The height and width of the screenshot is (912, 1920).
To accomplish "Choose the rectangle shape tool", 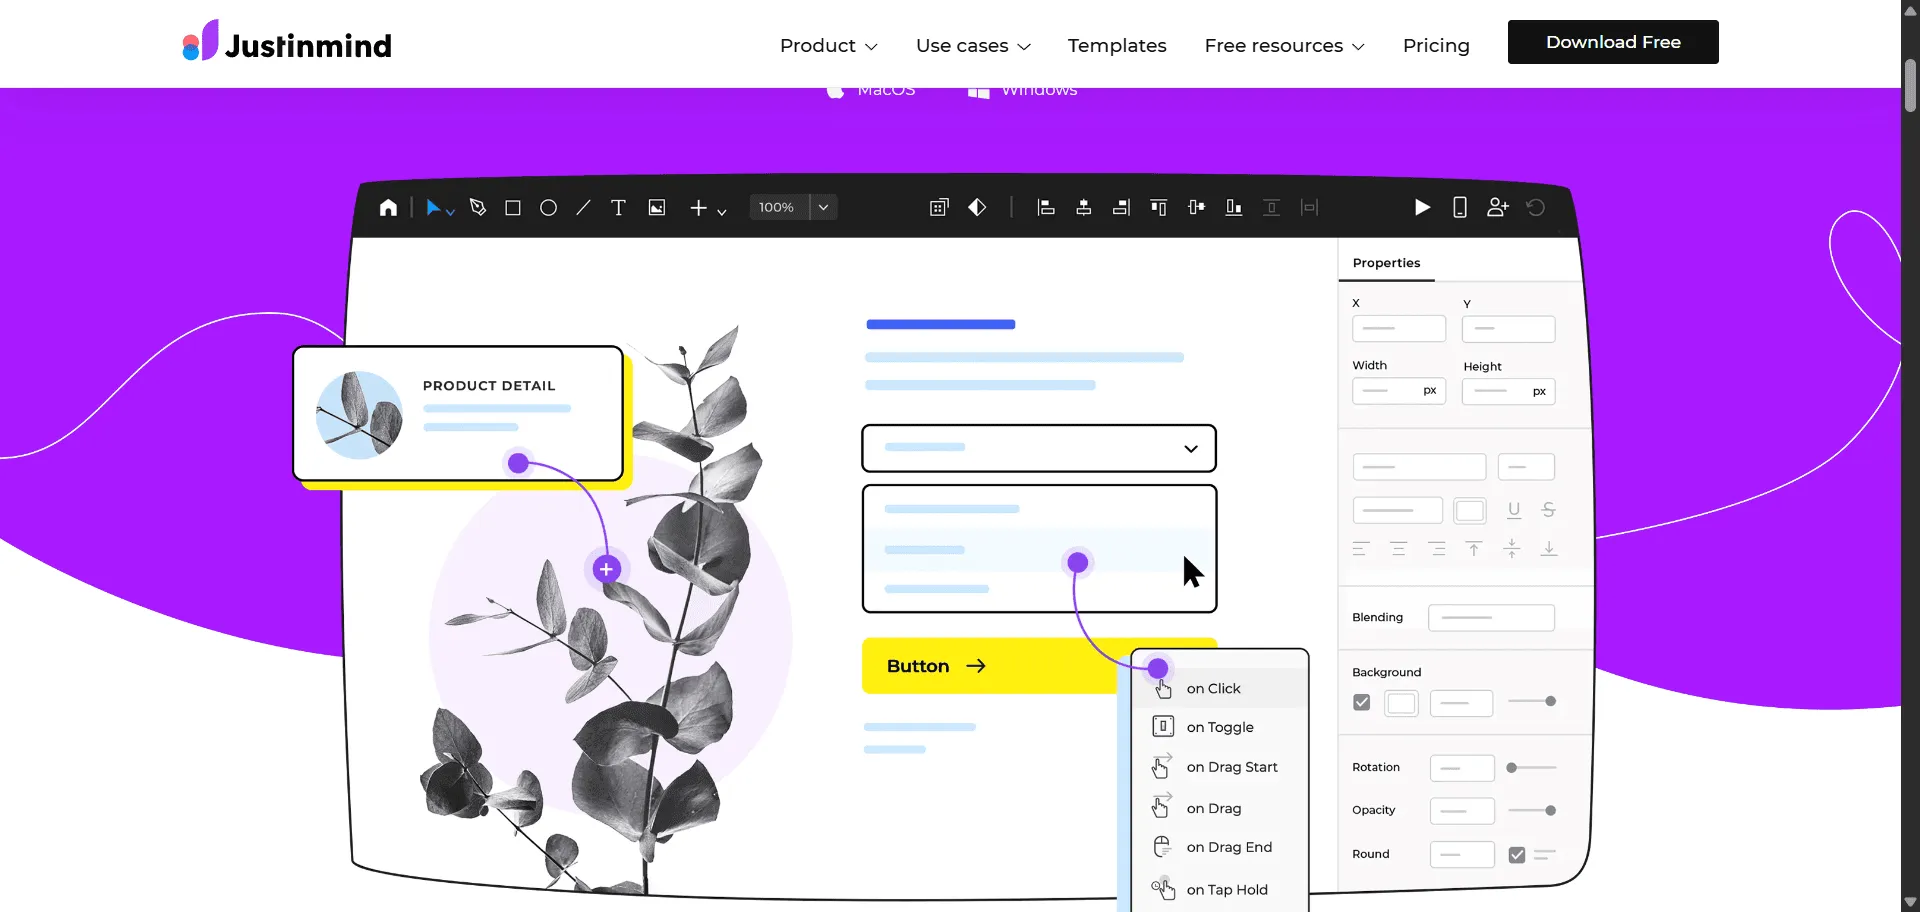I will 513,208.
